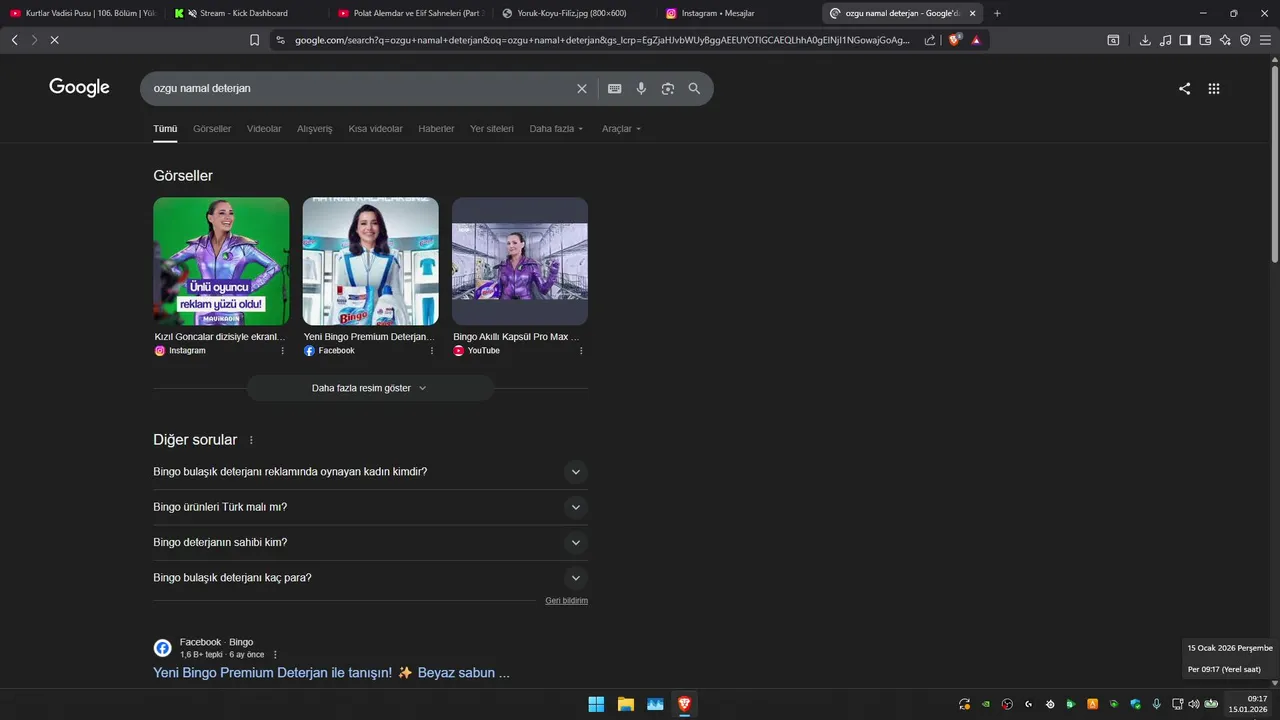The width and height of the screenshot is (1280, 720).
Task: Open the Brave browser taskbar icon
Action: (684, 704)
